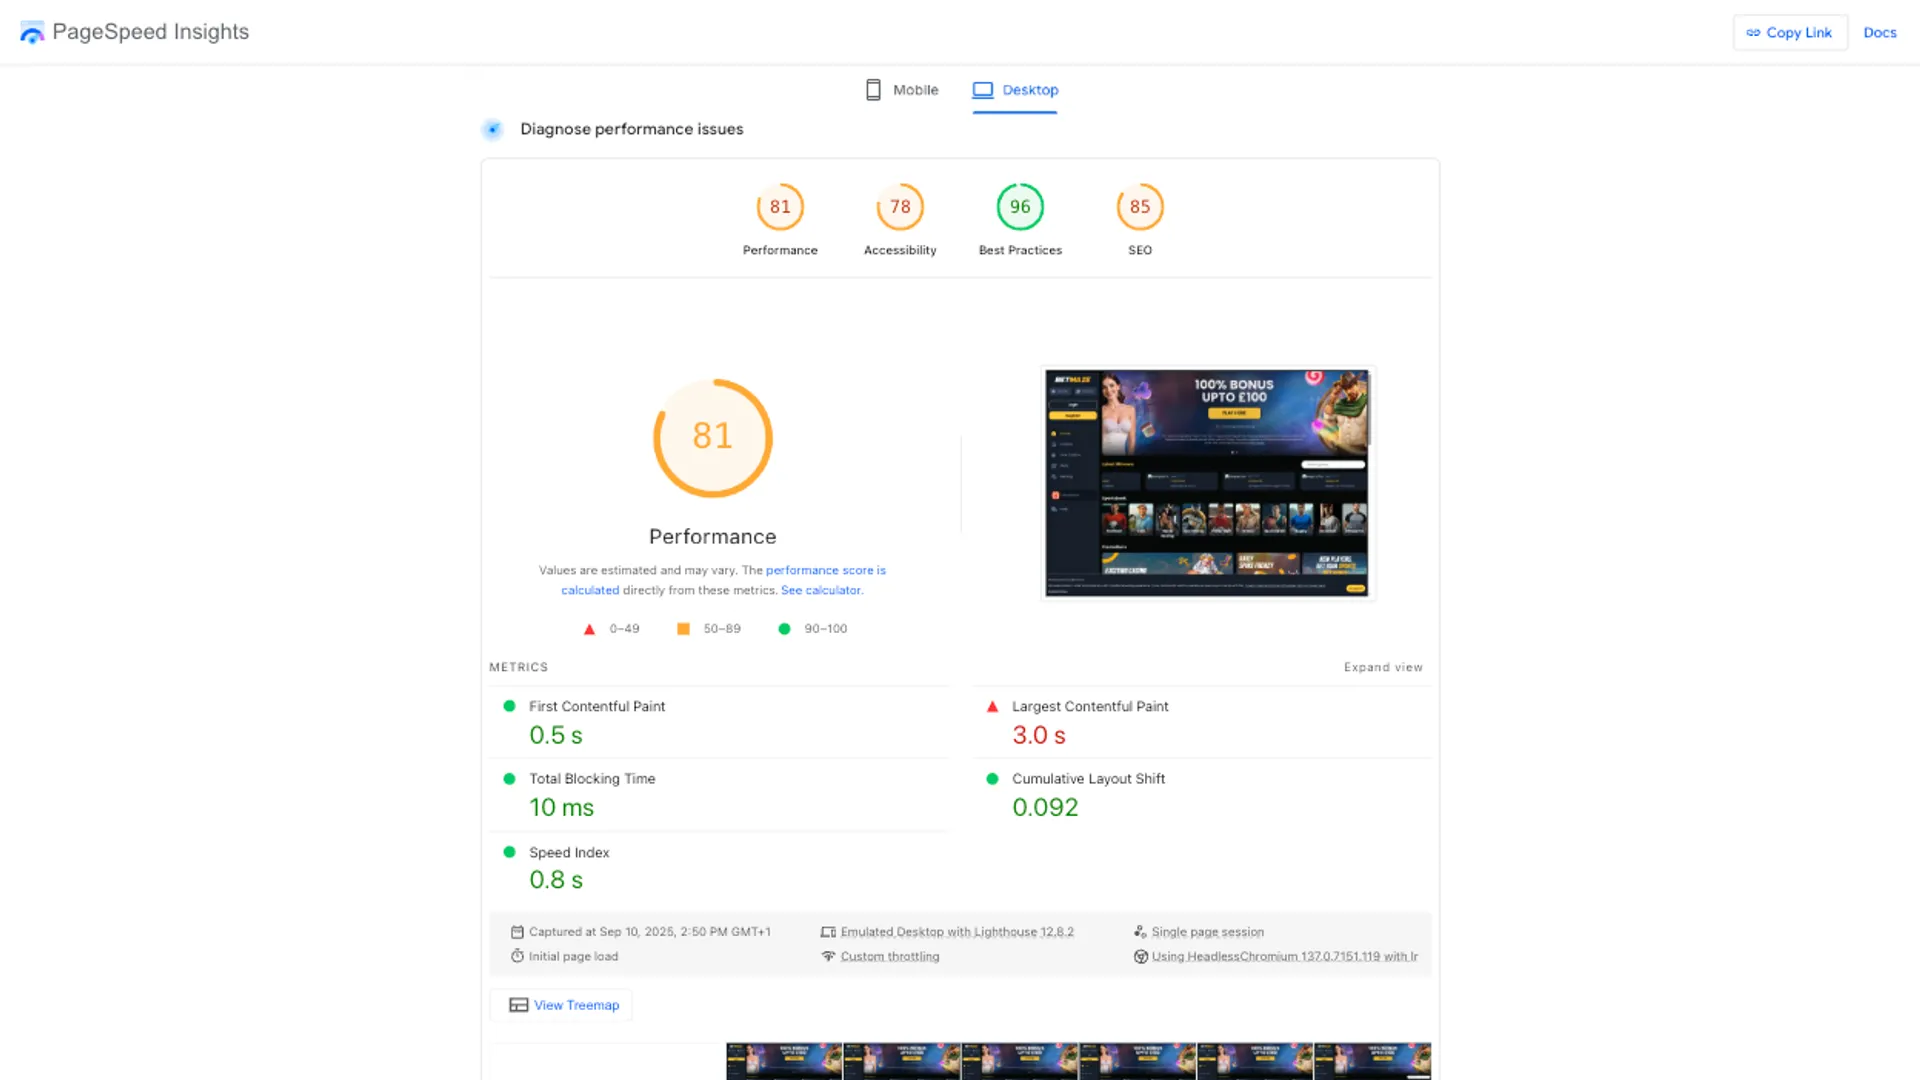Click the stopwatch icon beside Initial page load
Image resolution: width=1920 pixels, height=1080 pixels.
click(x=517, y=956)
